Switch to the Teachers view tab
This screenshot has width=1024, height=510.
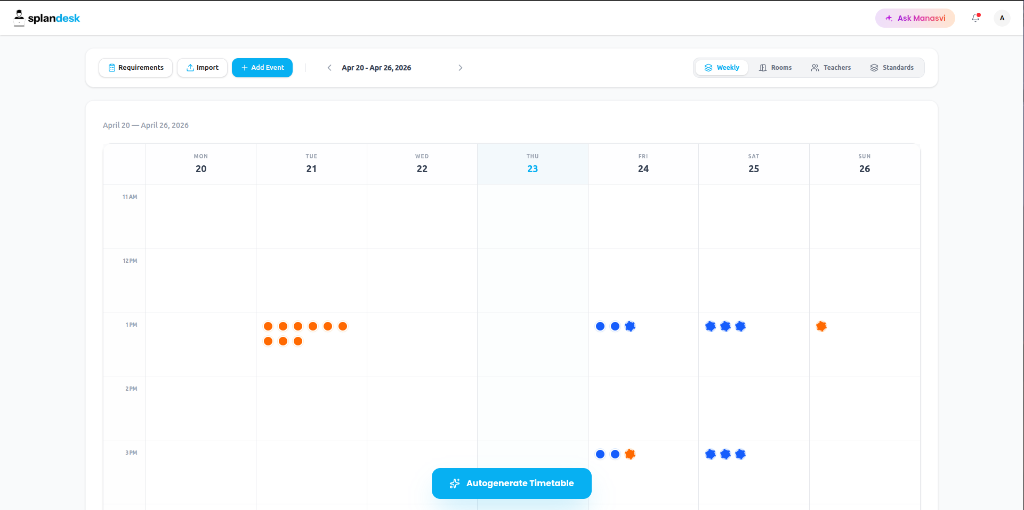click(831, 67)
